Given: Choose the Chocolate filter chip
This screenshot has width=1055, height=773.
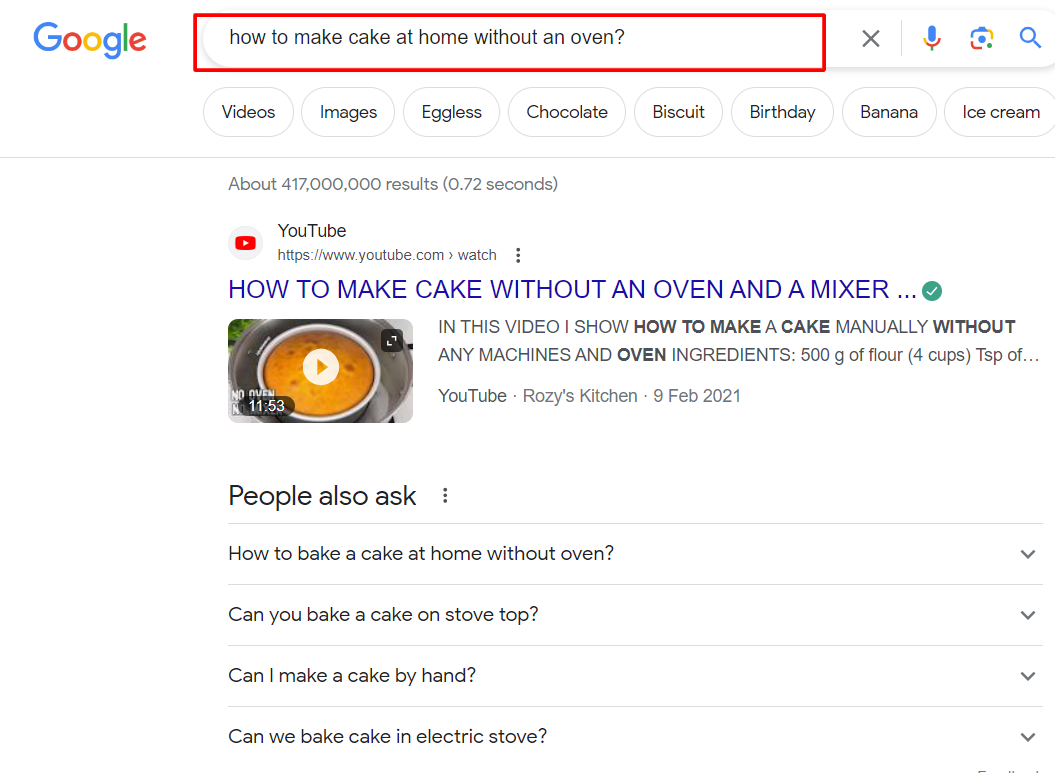Looking at the screenshot, I should (567, 112).
